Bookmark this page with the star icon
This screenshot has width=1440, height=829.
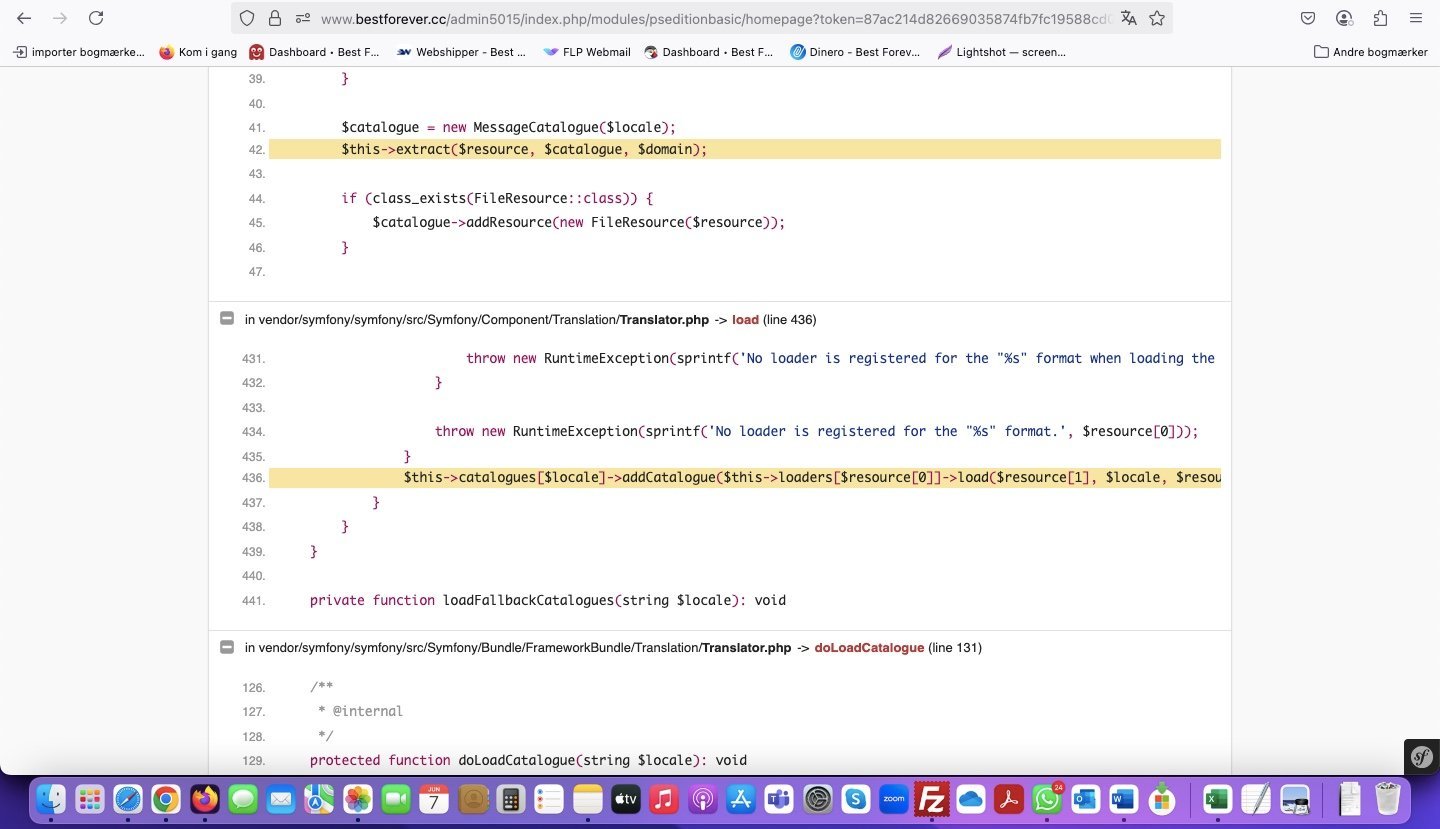(x=1157, y=18)
